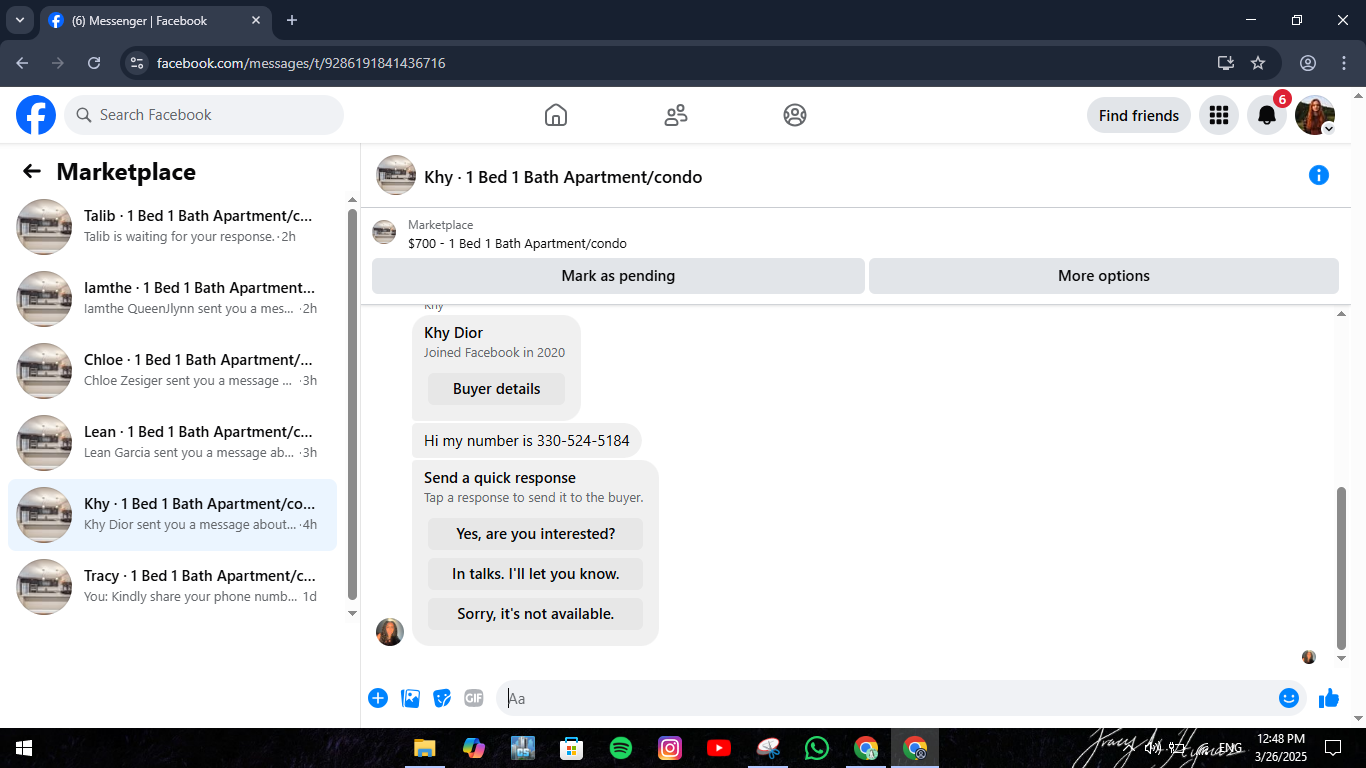Image resolution: width=1366 pixels, height=768 pixels.
Task: Click the Marketplace listing thumbnail below the header
Action: [x=384, y=232]
